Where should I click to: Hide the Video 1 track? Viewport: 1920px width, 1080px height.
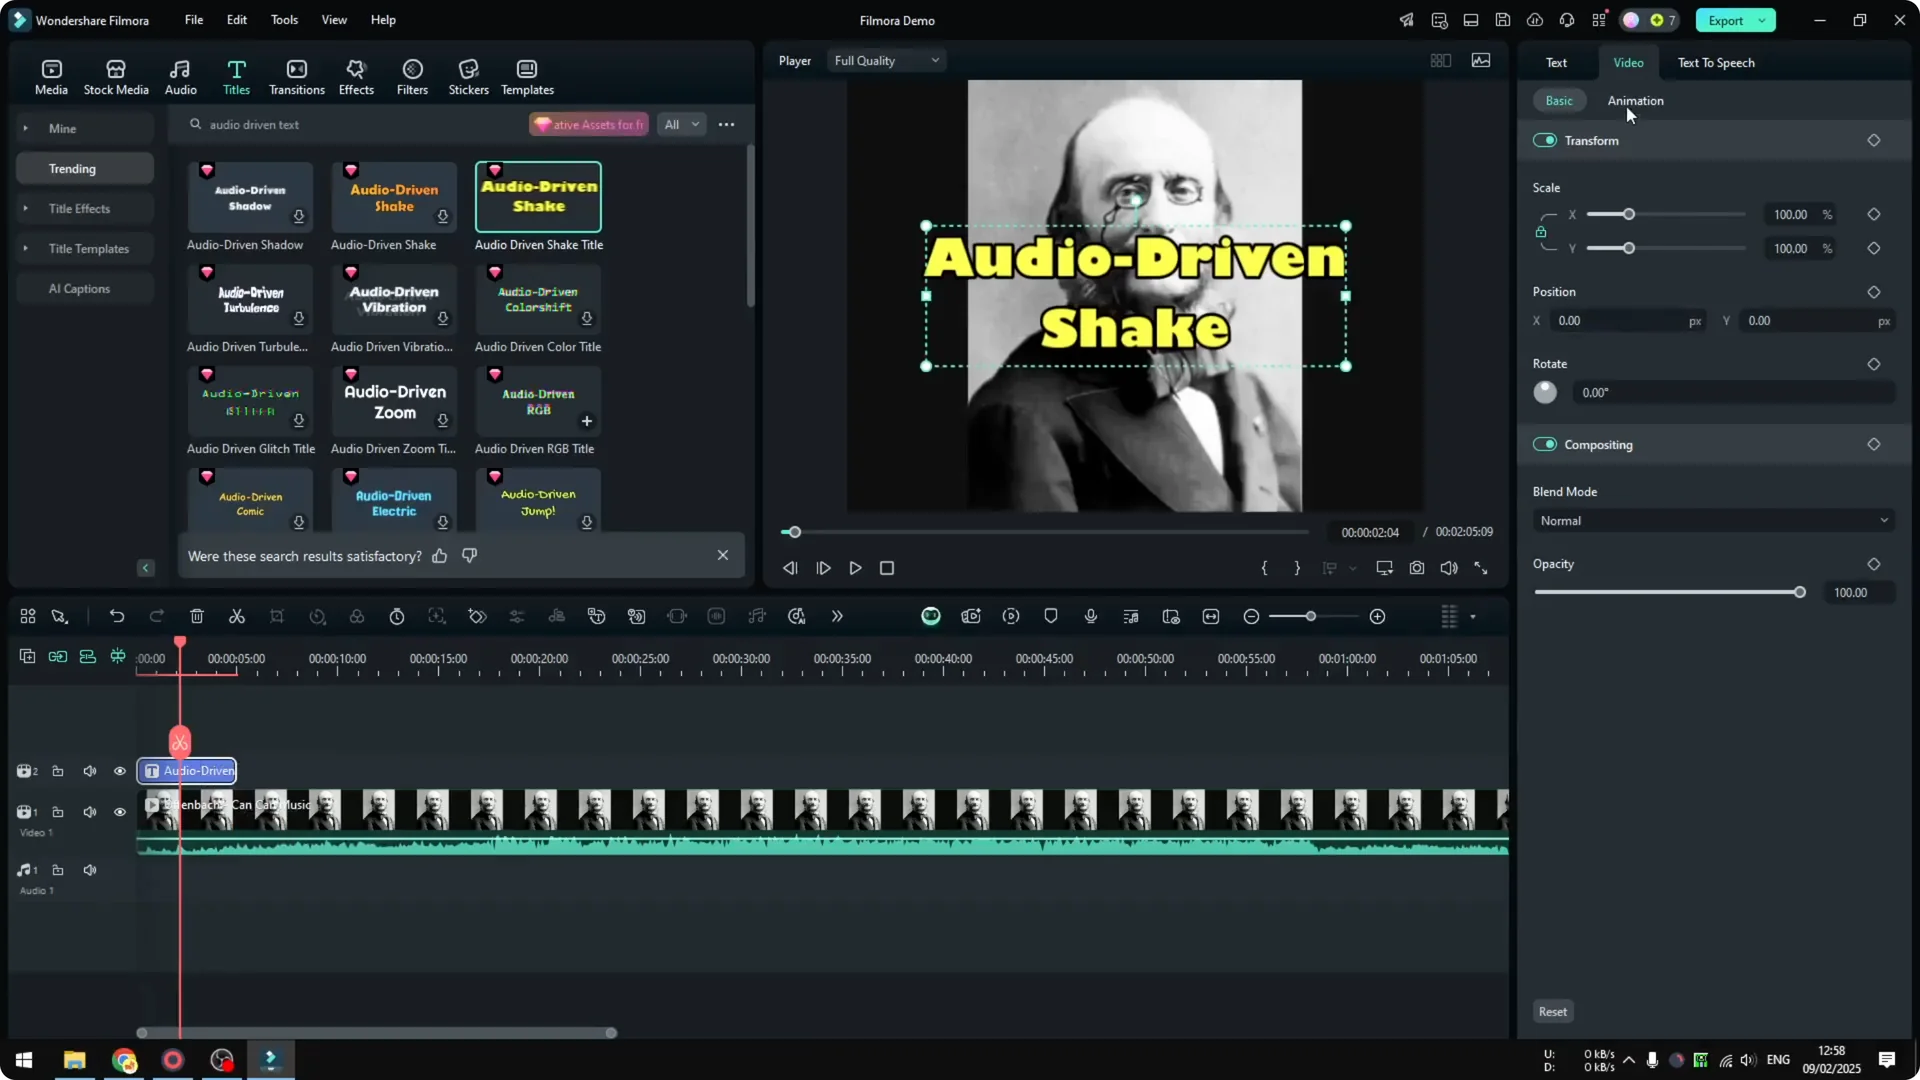(x=119, y=811)
